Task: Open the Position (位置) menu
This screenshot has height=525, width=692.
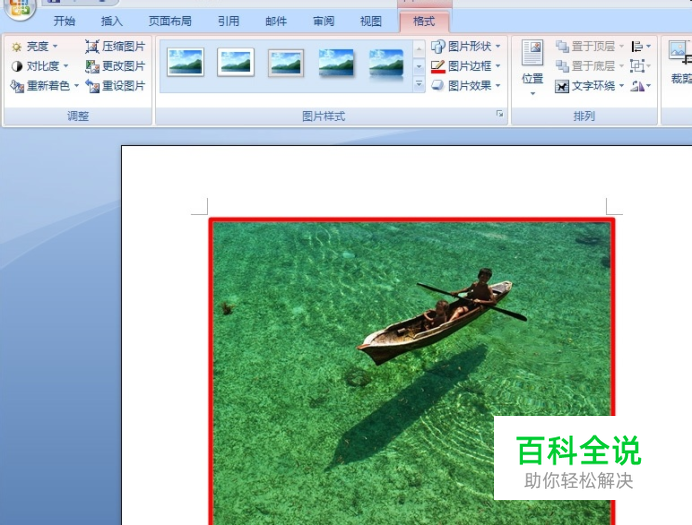Action: (533, 68)
